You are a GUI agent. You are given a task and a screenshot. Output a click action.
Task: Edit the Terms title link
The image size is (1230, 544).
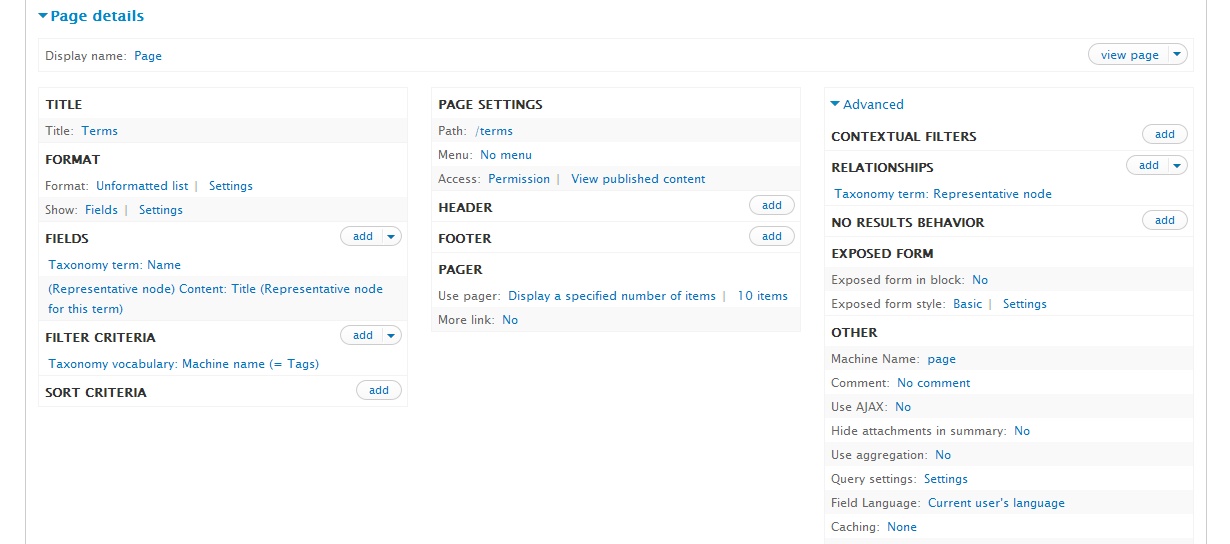[x=100, y=131]
